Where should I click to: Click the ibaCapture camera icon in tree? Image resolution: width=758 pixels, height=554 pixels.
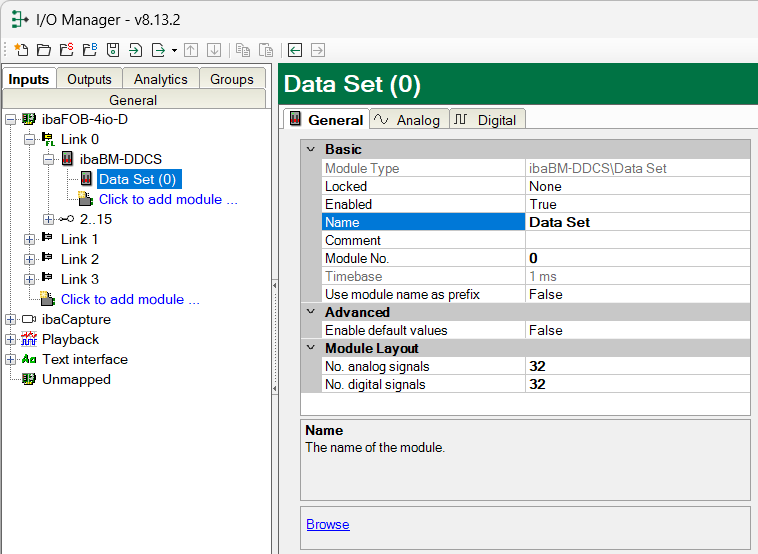29,319
